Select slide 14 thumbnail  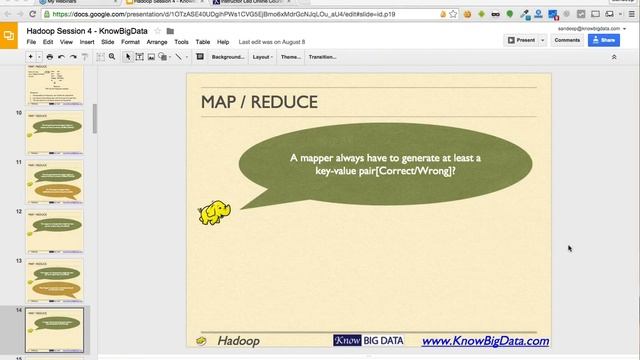[x=55, y=330]
